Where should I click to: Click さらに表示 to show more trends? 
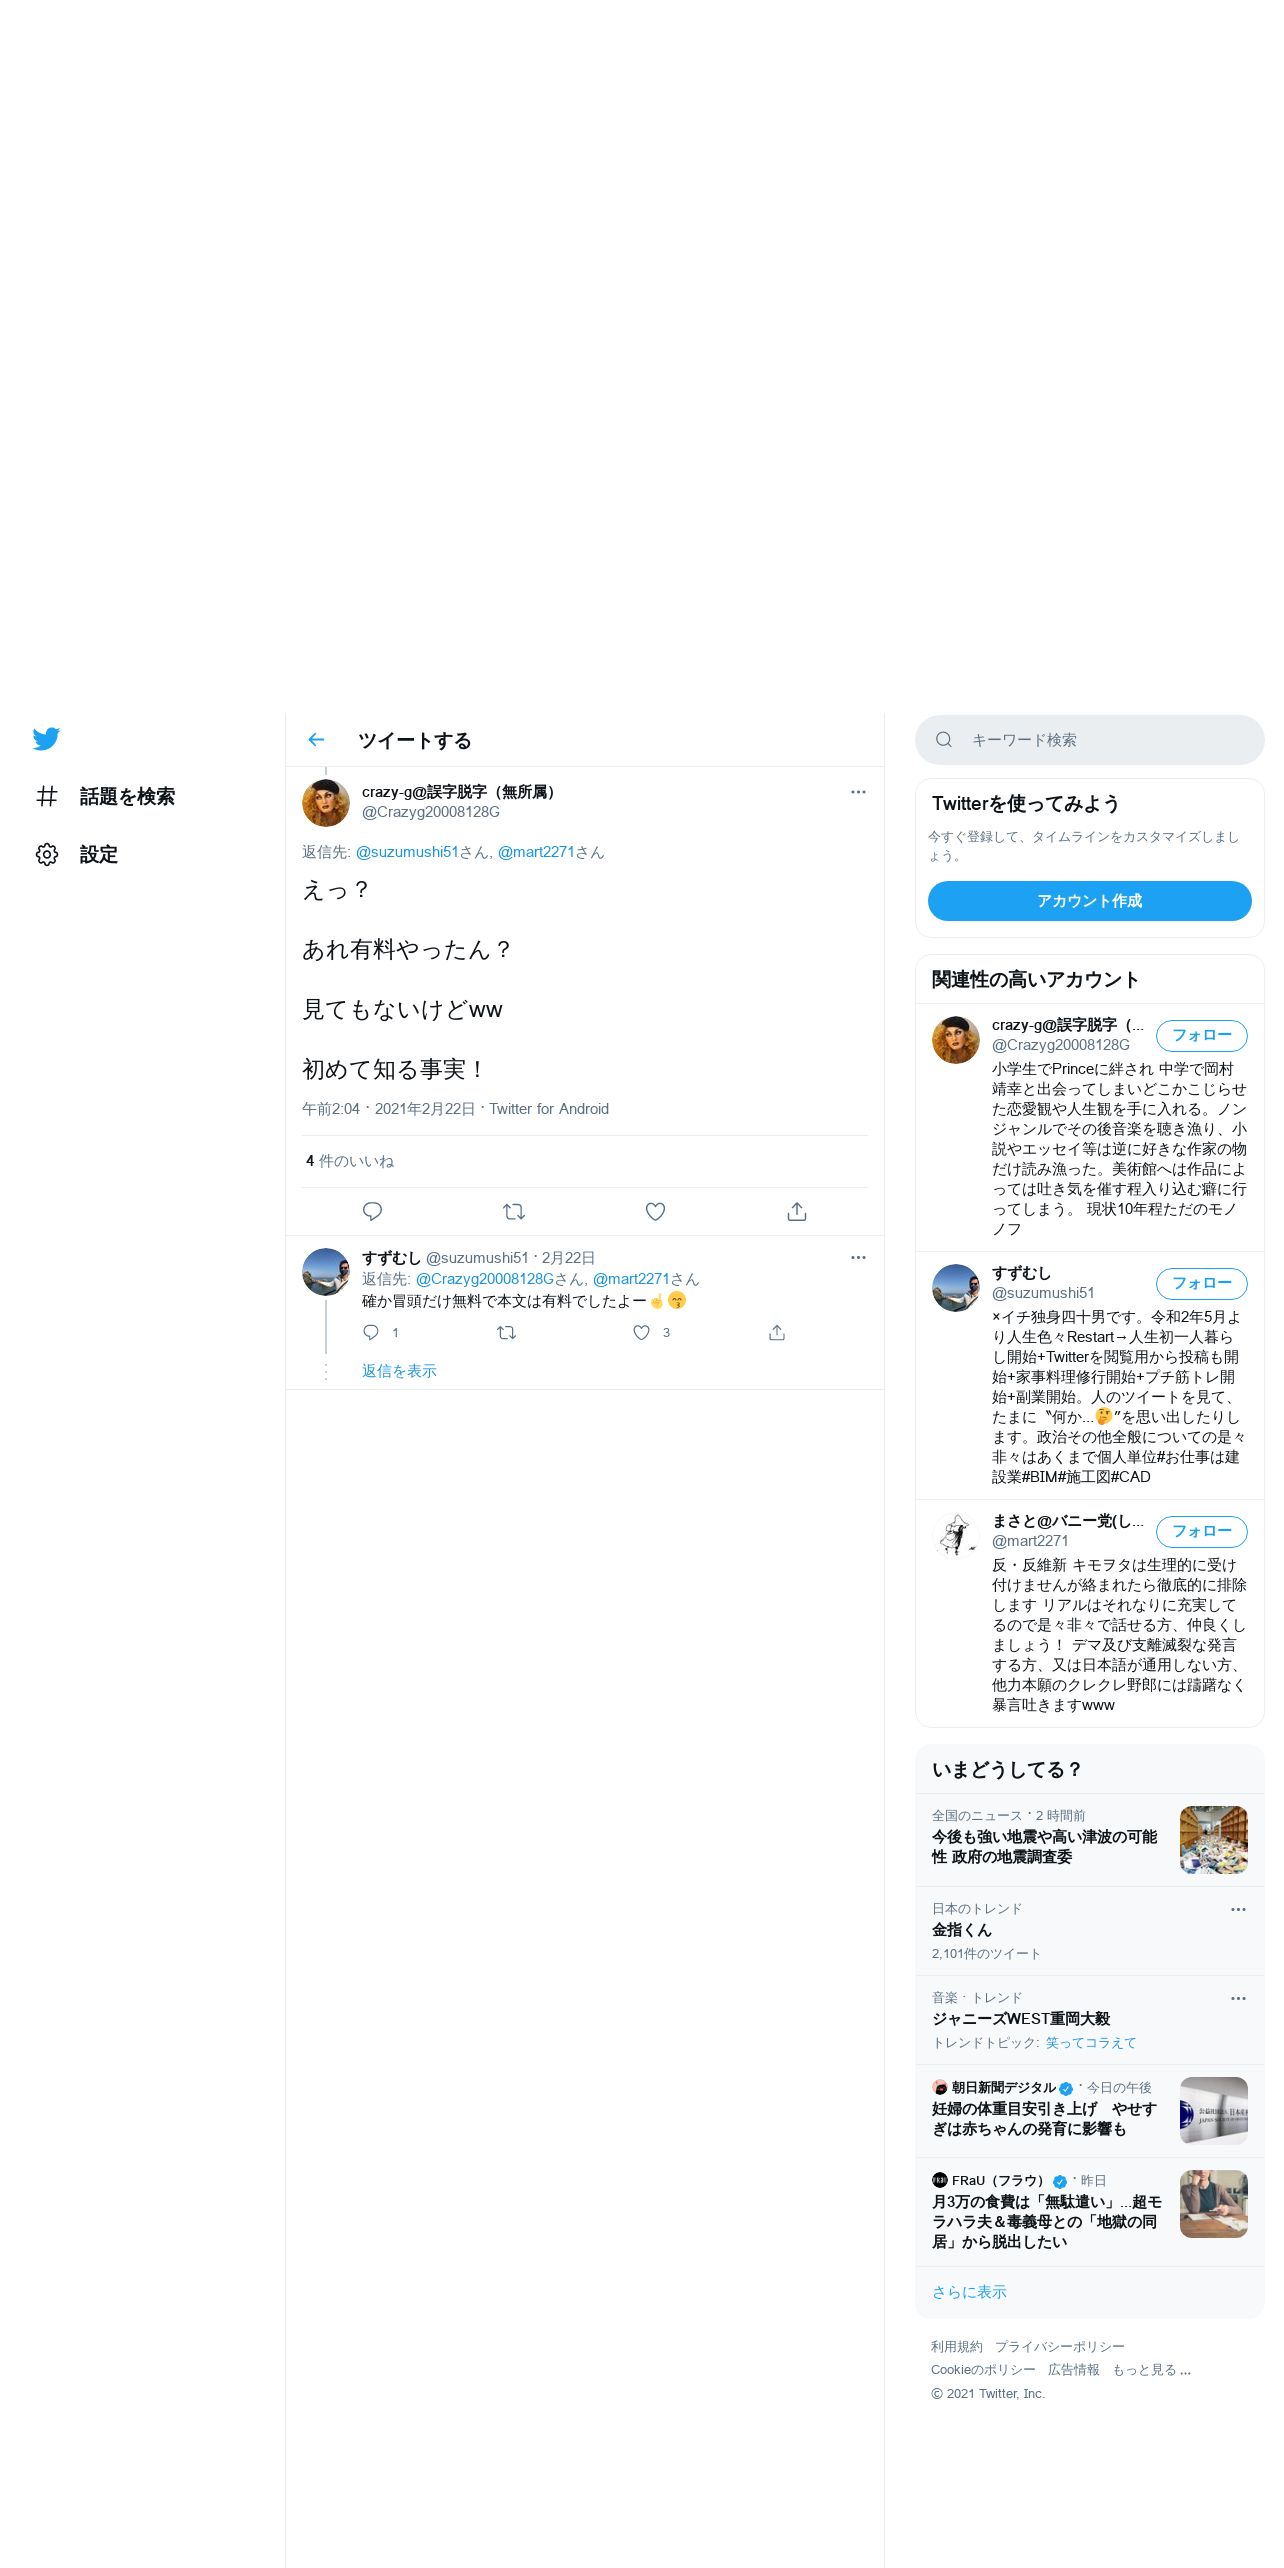969,2291
